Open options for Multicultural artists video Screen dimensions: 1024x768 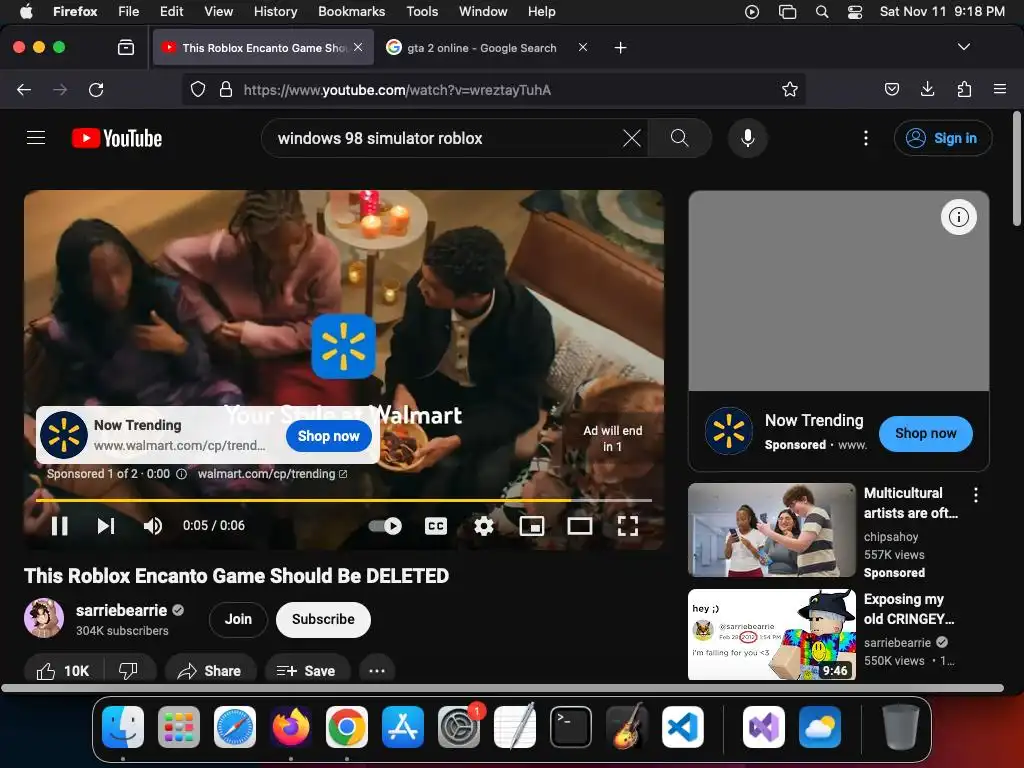click(x=976, y=495)
